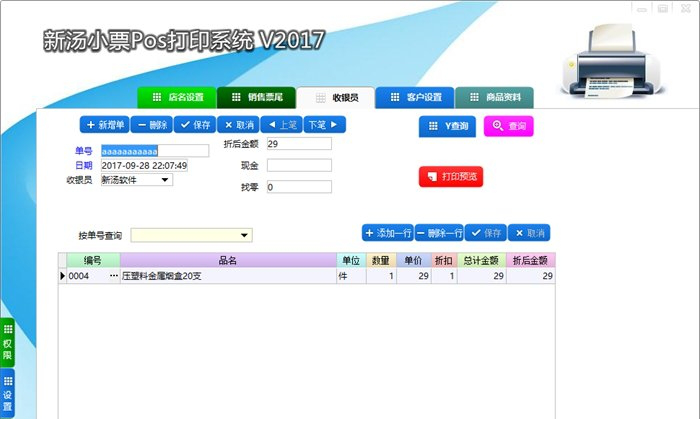The width and height of the screenshot is (700, 435).
Task: Click the 单价 column header
Action: pyautogui.click(x=413, y=260)
